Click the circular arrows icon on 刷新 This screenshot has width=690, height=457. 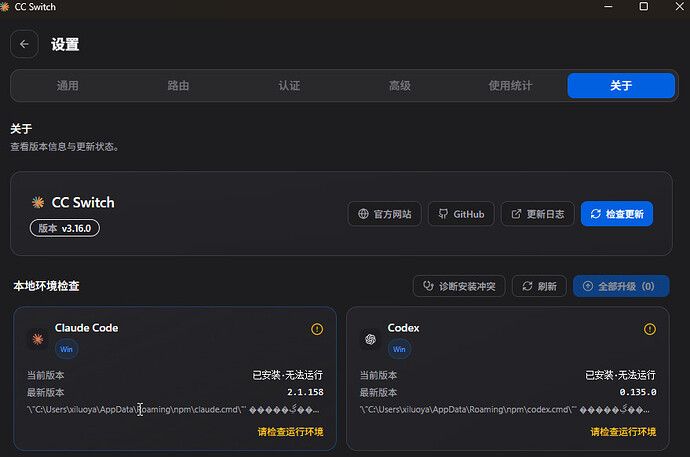click(527, 286)
